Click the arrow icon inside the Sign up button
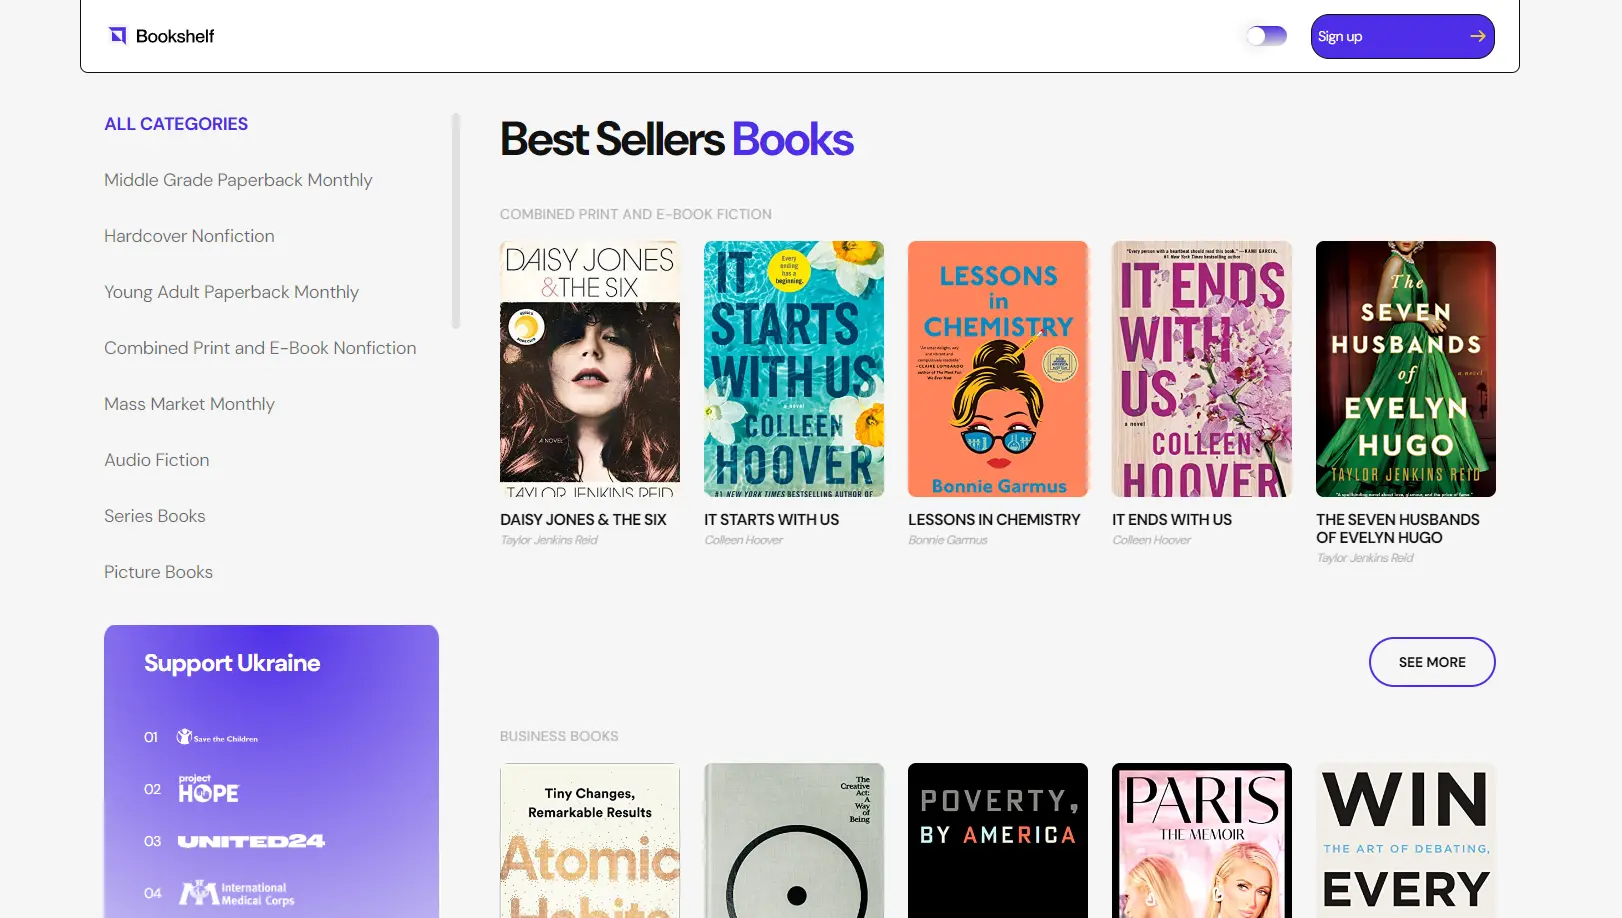The image size is (1622, 918). [1478, 35]
